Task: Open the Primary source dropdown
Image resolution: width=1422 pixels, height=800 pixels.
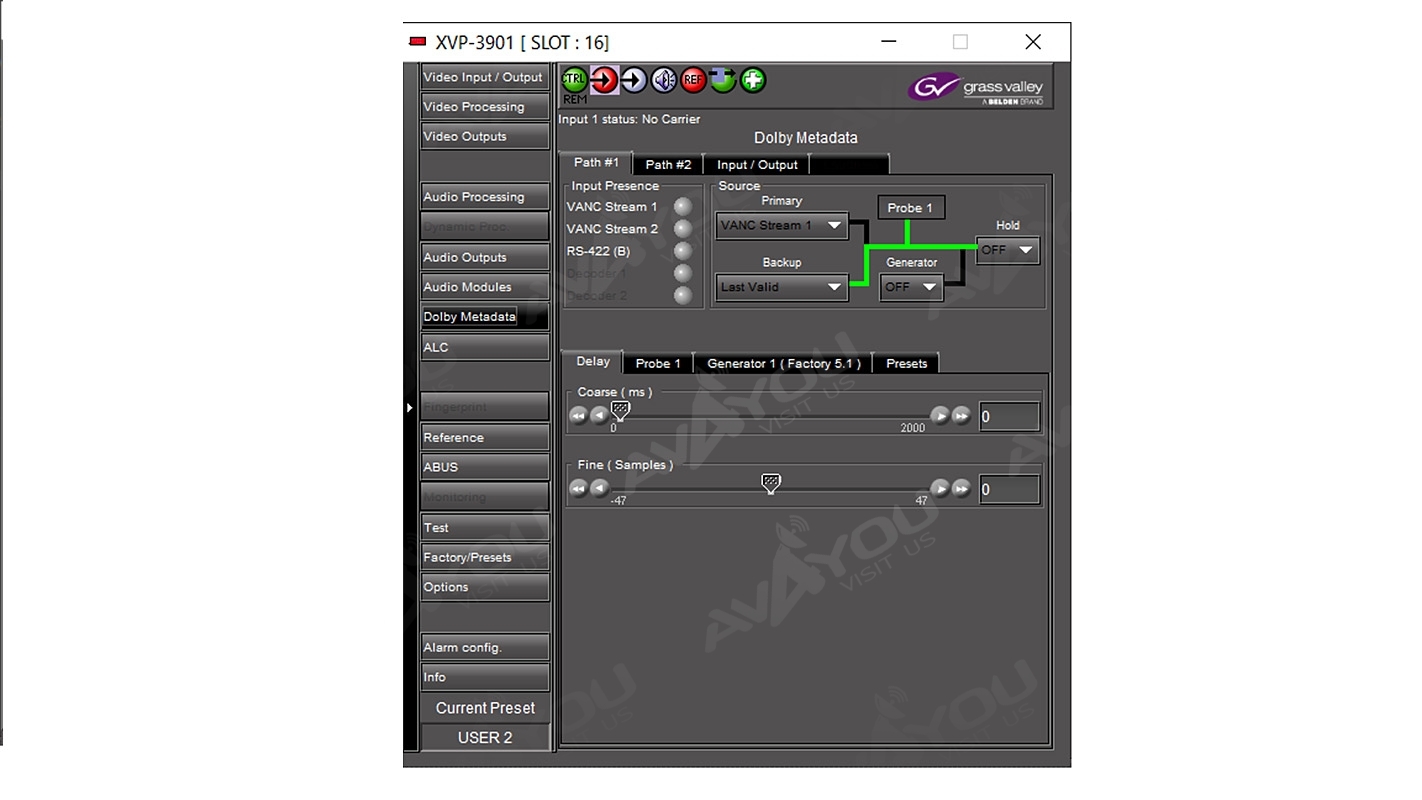Action: click(781, 226)
